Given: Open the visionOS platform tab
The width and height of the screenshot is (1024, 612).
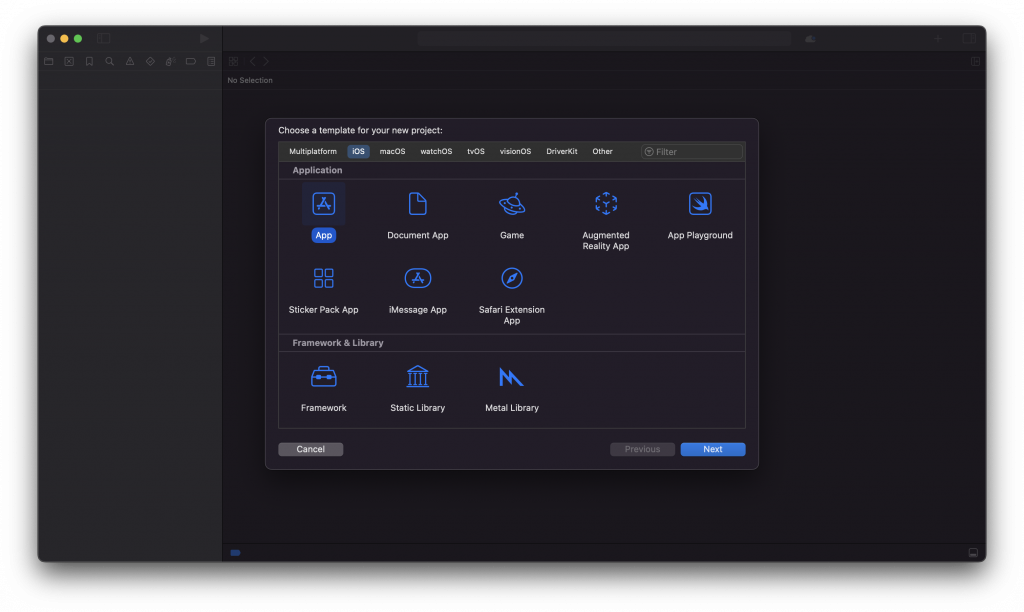Looking at the screenshot, I should (515, 152).
